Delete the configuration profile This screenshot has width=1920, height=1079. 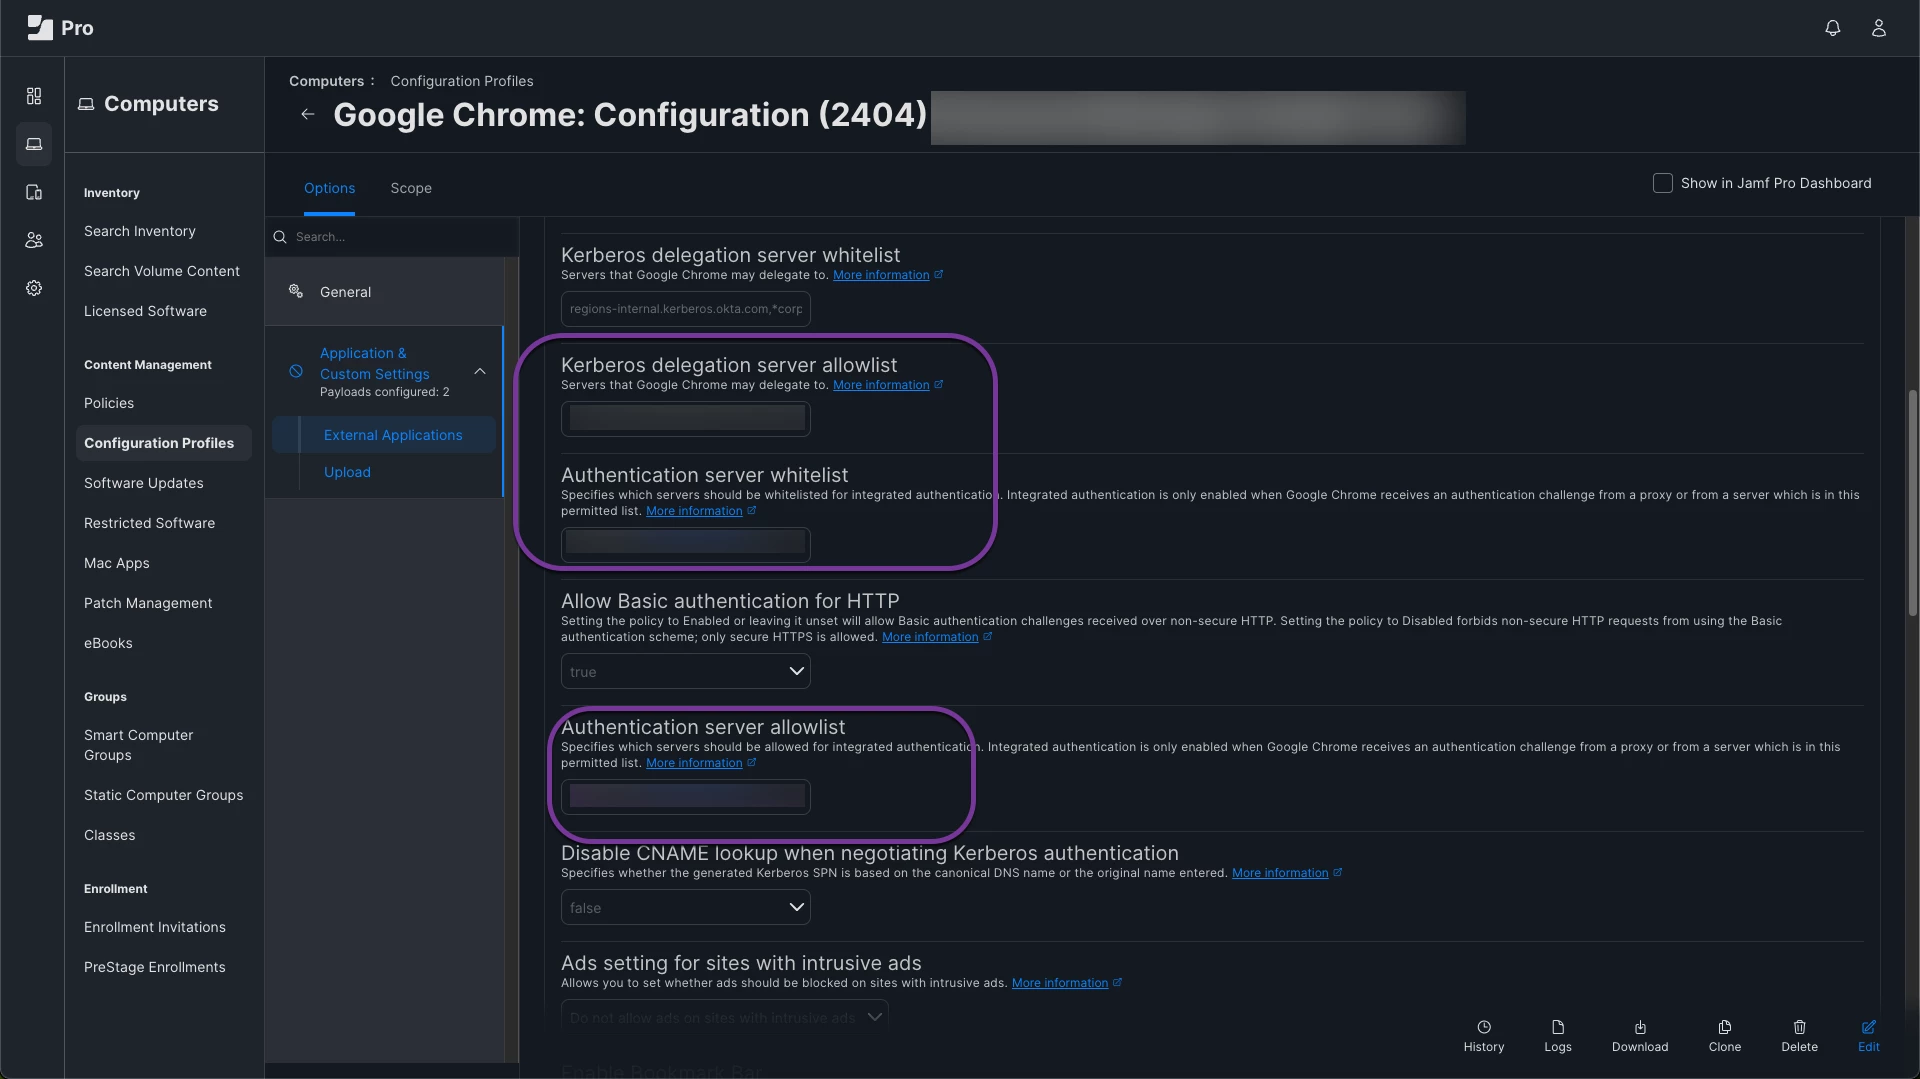point(1799,1036)
